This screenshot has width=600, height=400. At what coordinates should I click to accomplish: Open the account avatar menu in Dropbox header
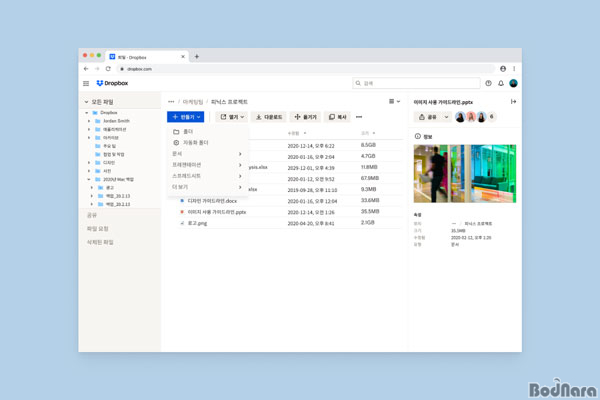click(514, 83)
